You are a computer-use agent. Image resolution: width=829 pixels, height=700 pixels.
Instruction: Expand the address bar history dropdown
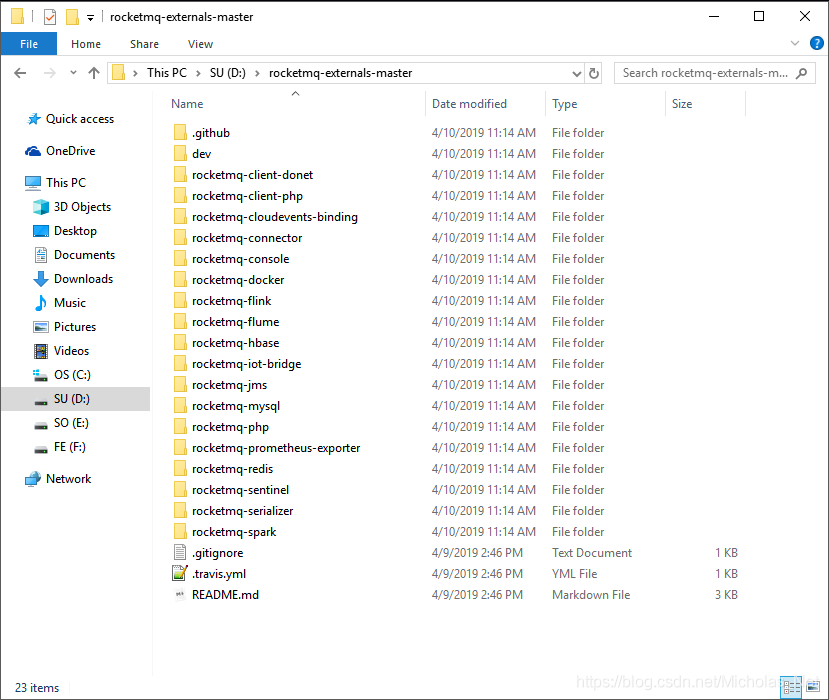pyautogui.click(x=577, y=73)
